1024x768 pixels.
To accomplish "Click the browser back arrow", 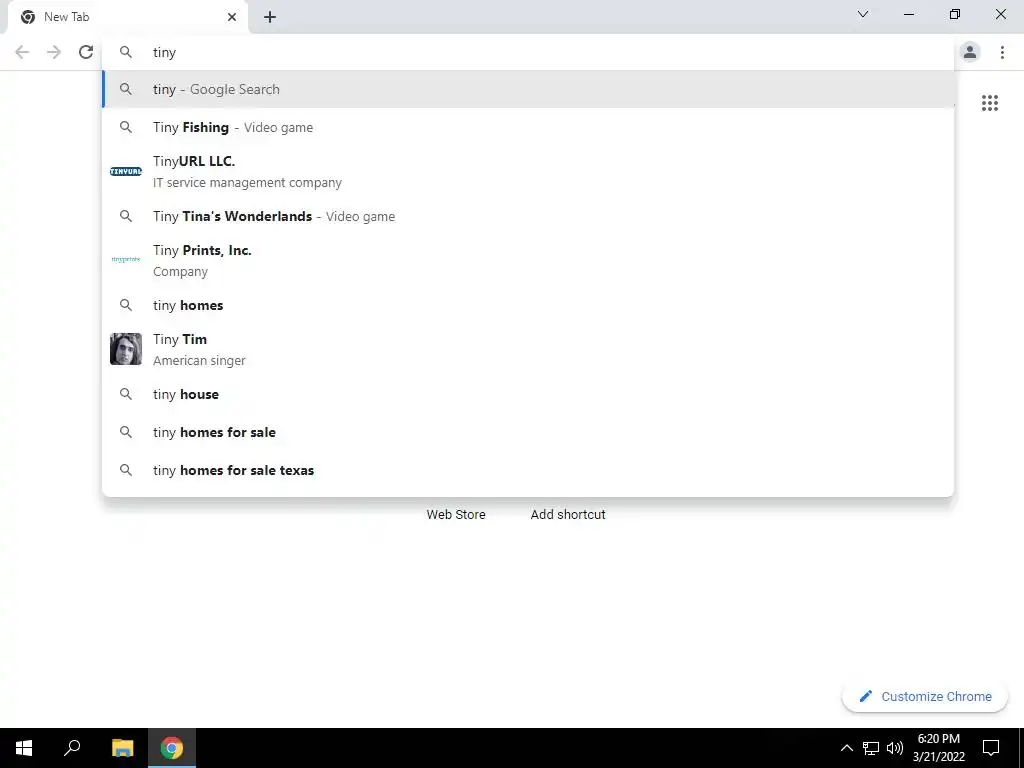I will (22, 52).
